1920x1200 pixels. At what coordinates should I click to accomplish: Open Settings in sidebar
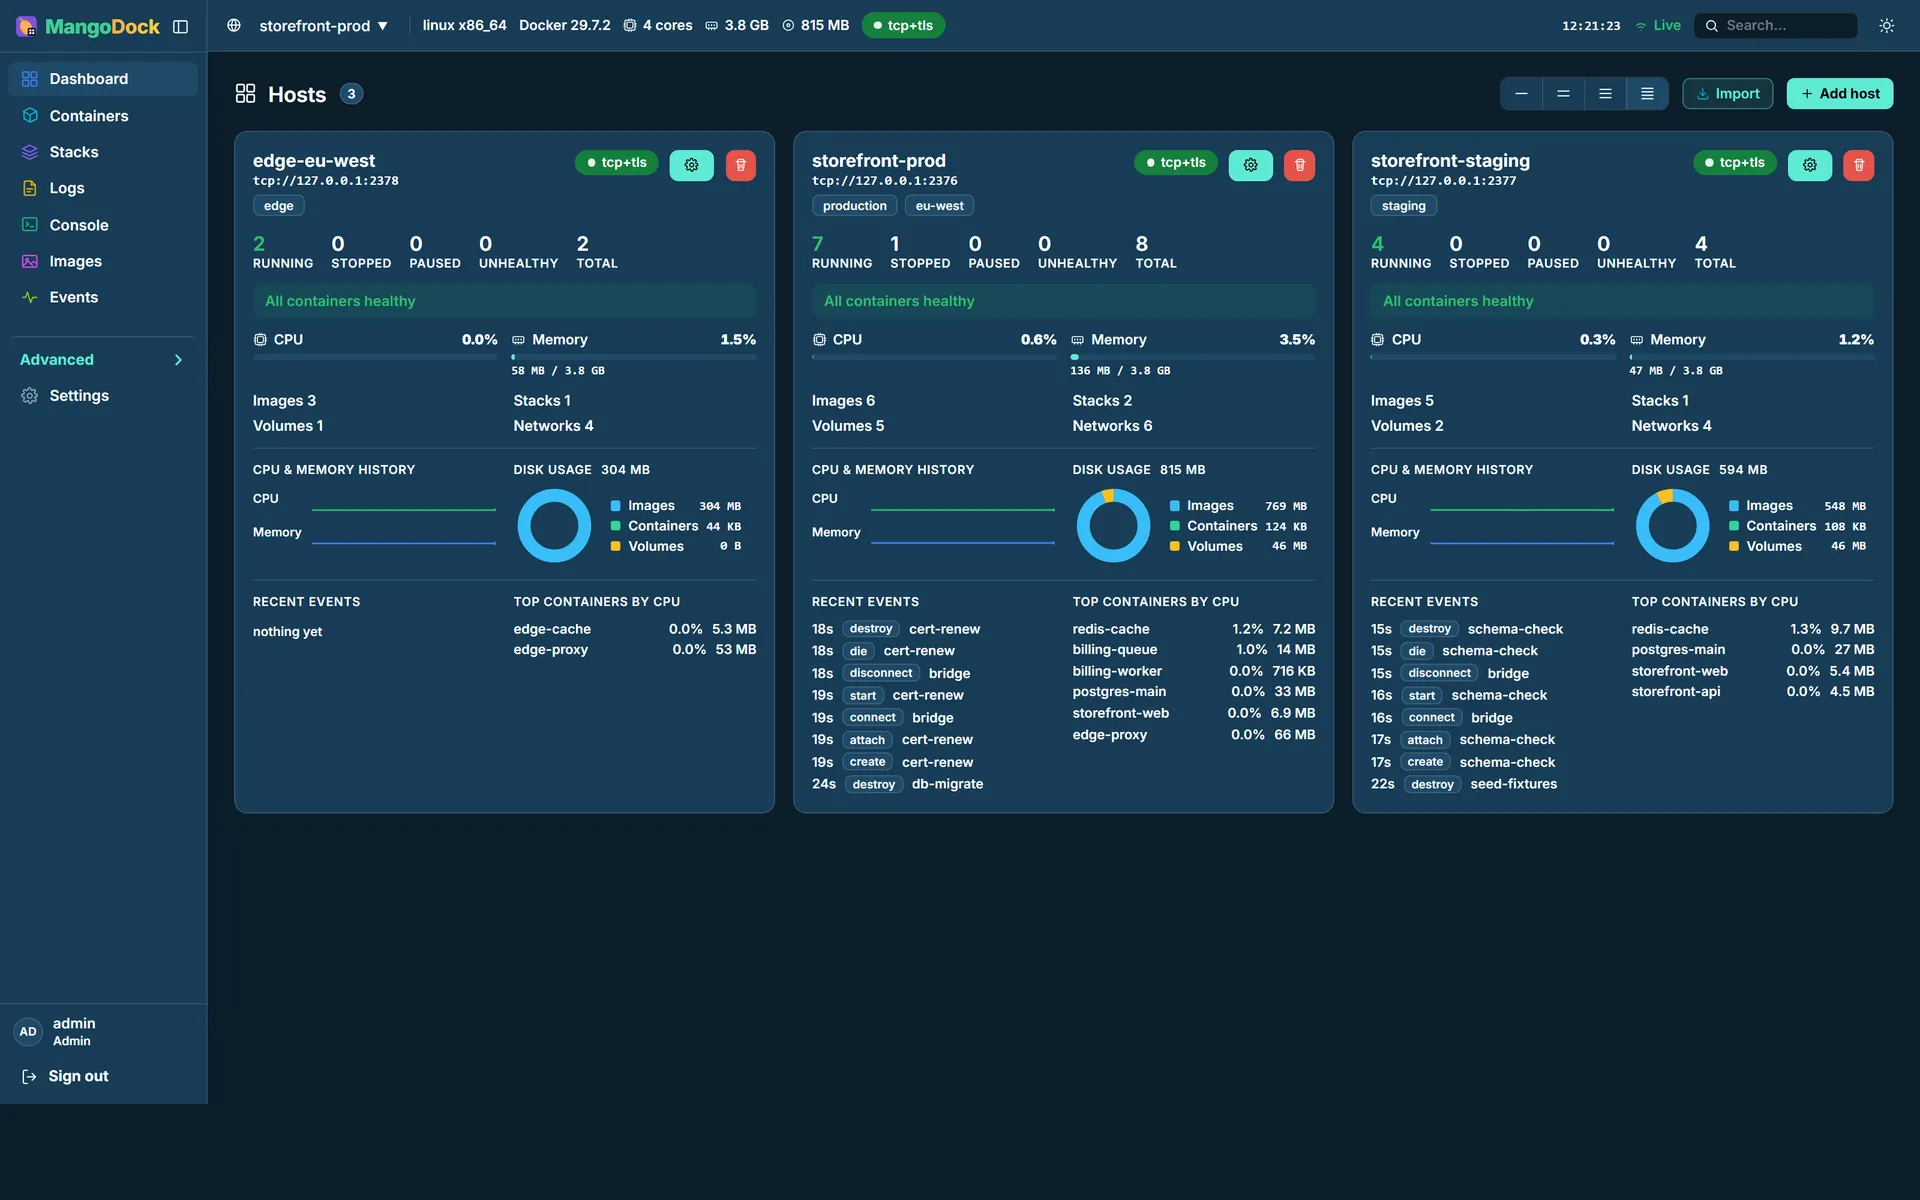pos(103,396)
